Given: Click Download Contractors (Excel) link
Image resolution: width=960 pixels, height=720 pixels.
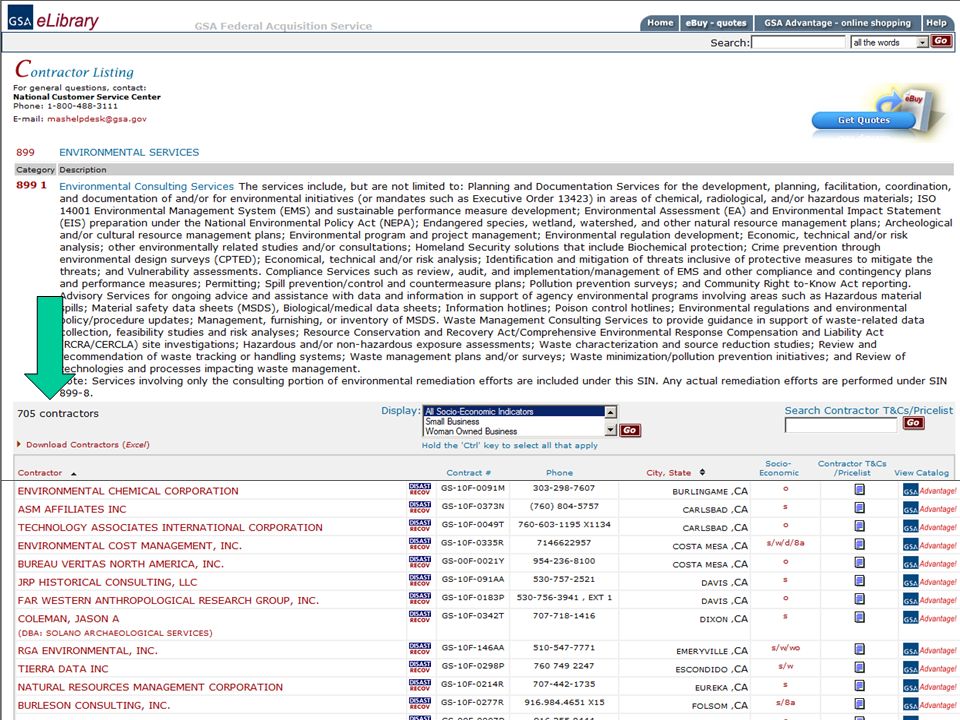Looking at the screenshot, I should (x=88, y=444).
